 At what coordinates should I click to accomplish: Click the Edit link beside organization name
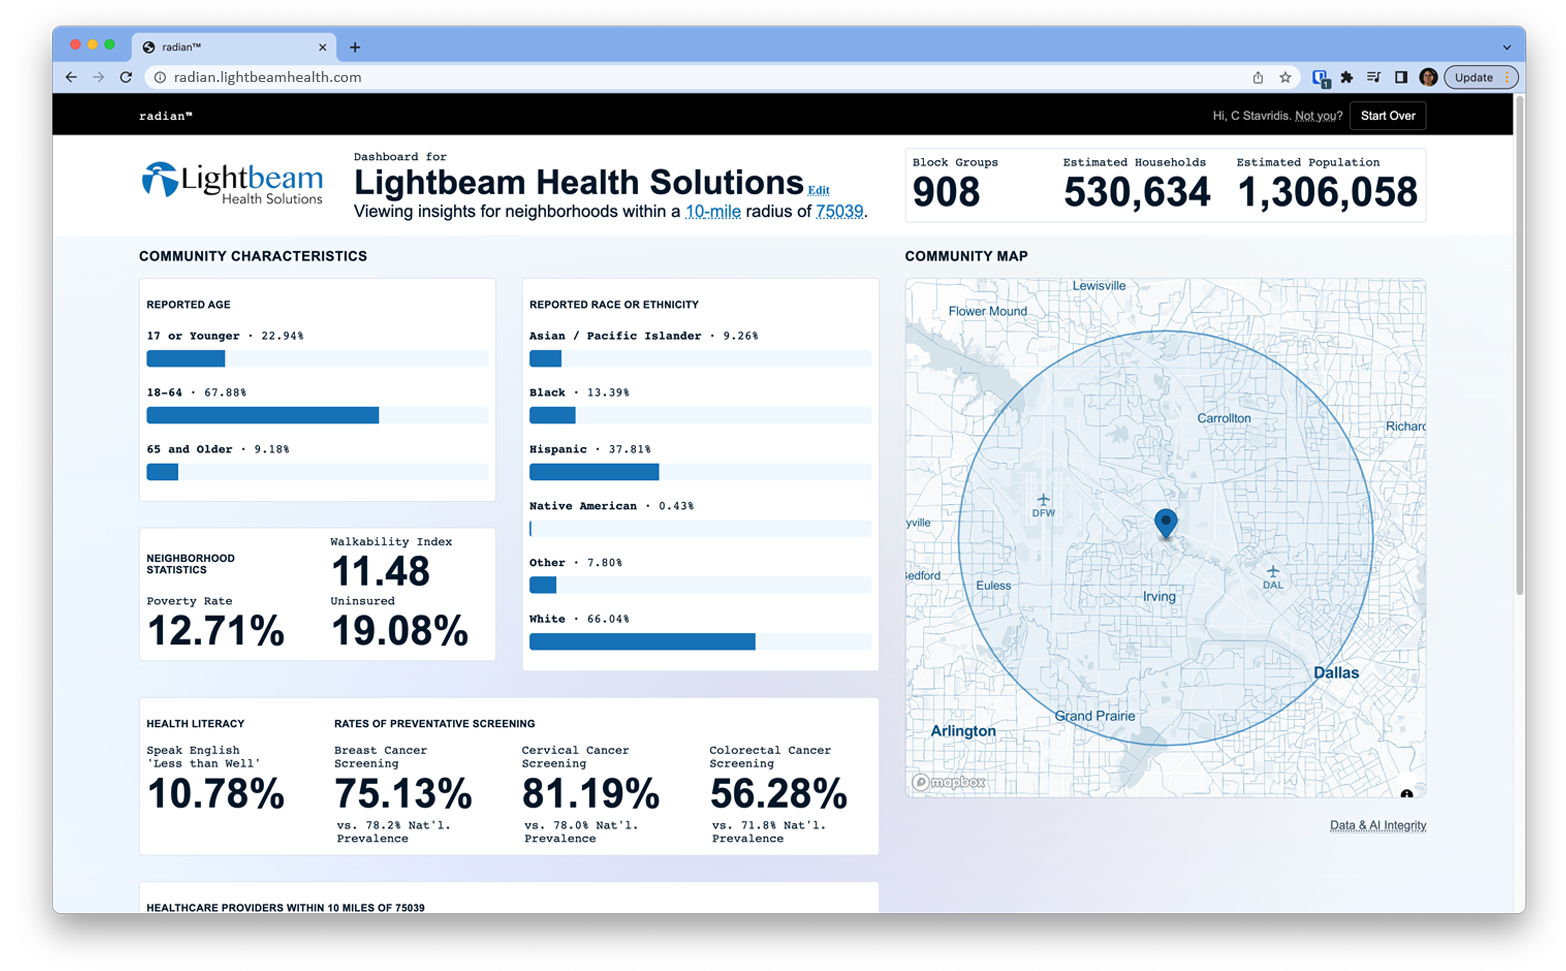click(818, 190)
